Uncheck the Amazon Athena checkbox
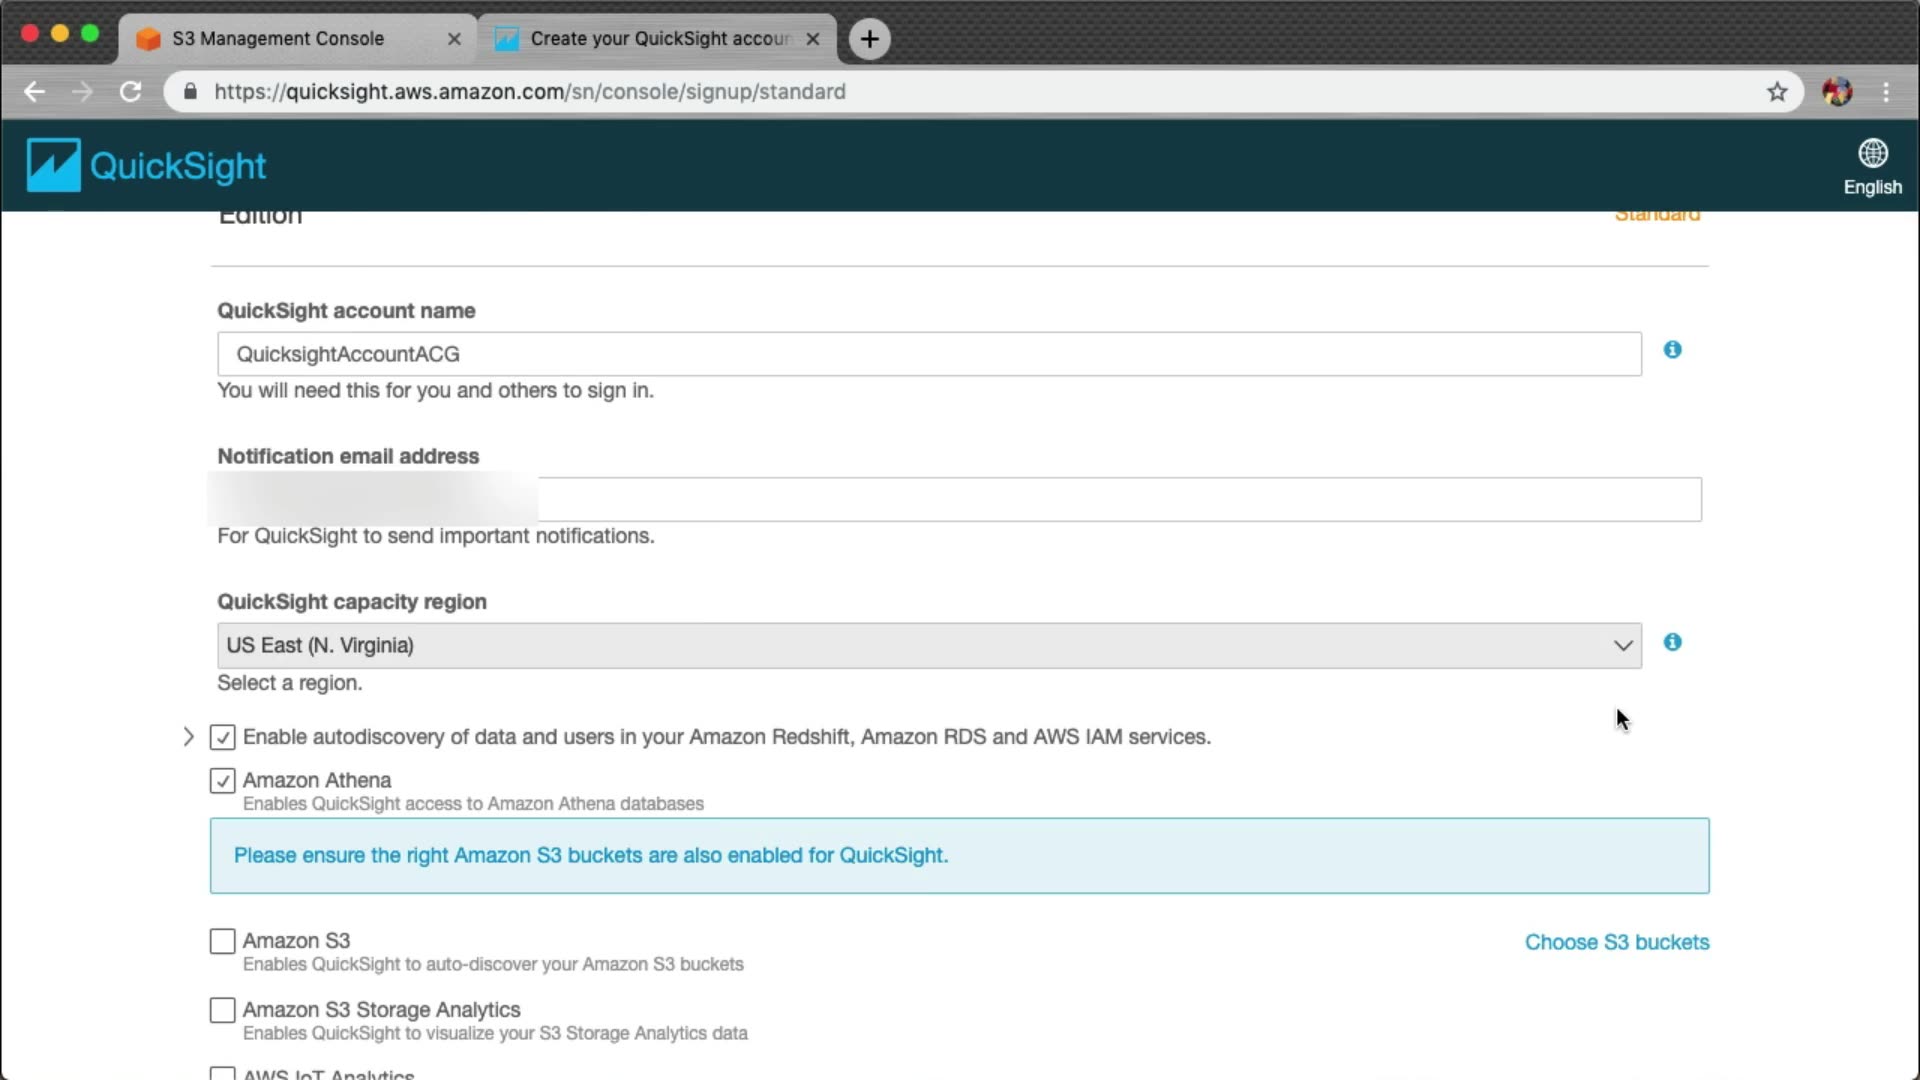Image resolution: width=1920 pixels, height=1080 pixels. coord(222,781)
